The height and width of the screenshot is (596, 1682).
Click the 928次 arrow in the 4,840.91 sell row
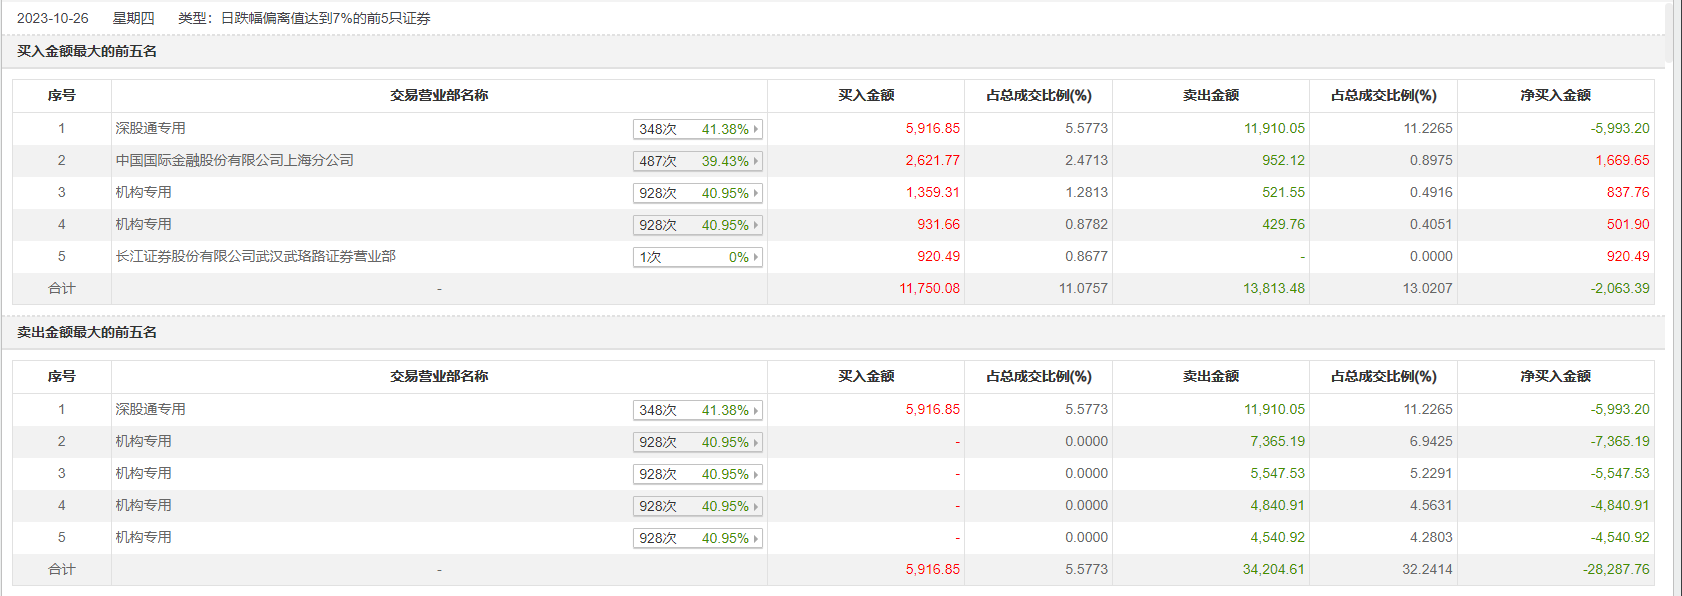tap(756, 506)
